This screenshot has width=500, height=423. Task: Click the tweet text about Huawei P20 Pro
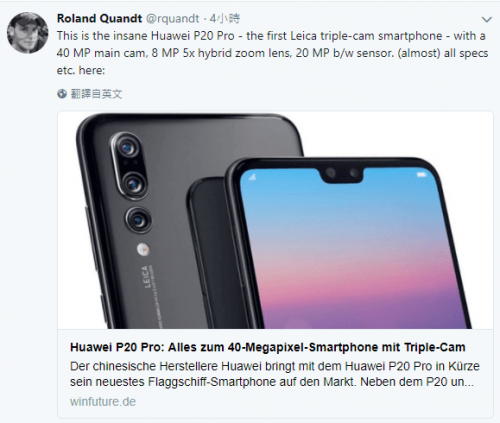[272, 53]
